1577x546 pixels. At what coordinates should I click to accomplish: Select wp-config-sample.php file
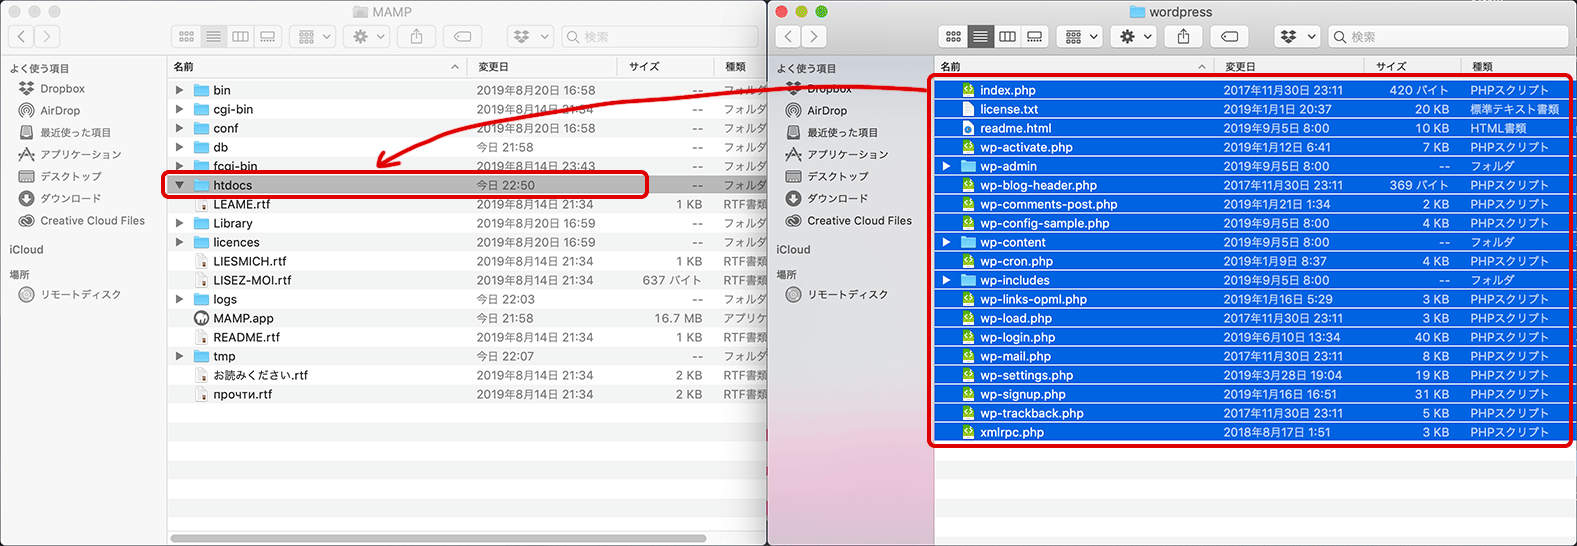pos(1252,223)
